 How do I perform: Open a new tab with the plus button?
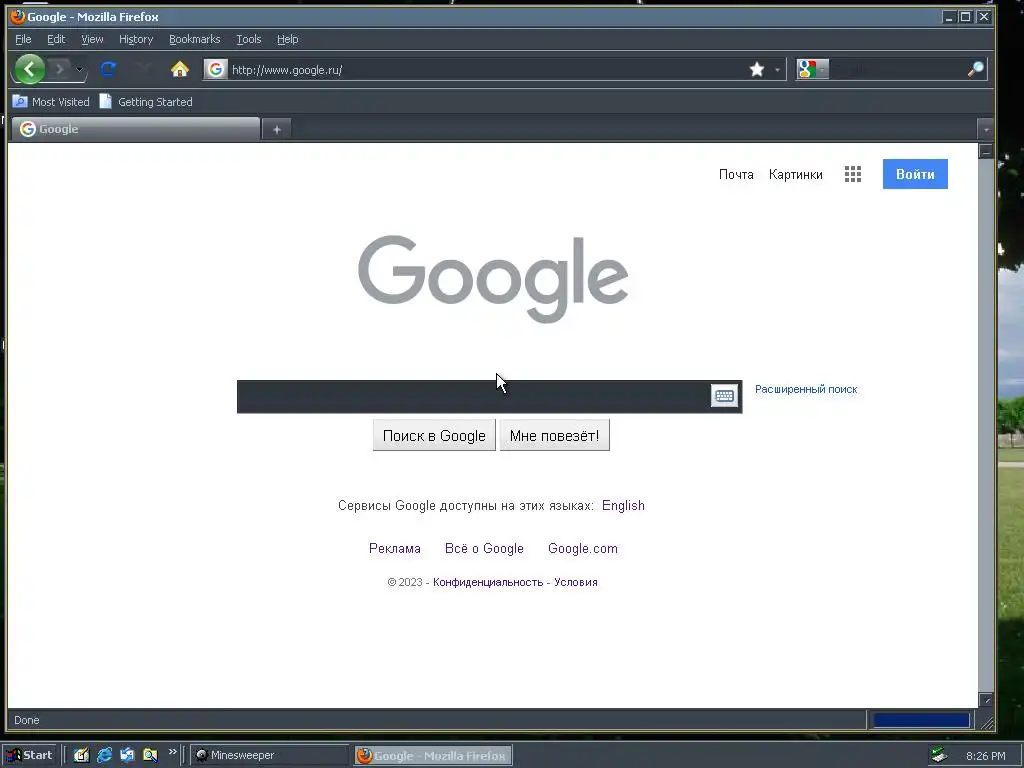[x=277, y=130]
